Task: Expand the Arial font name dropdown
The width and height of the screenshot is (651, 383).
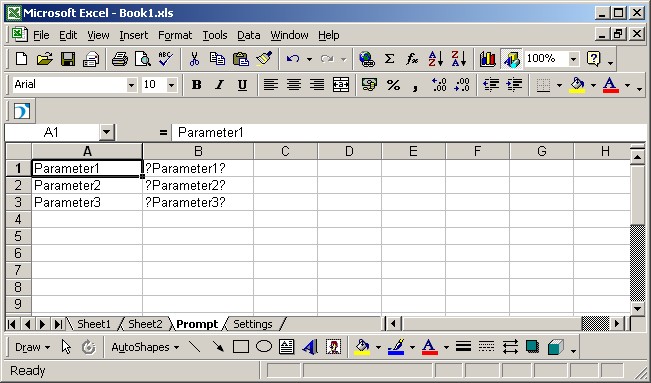Action: click(x=131, y=85)
